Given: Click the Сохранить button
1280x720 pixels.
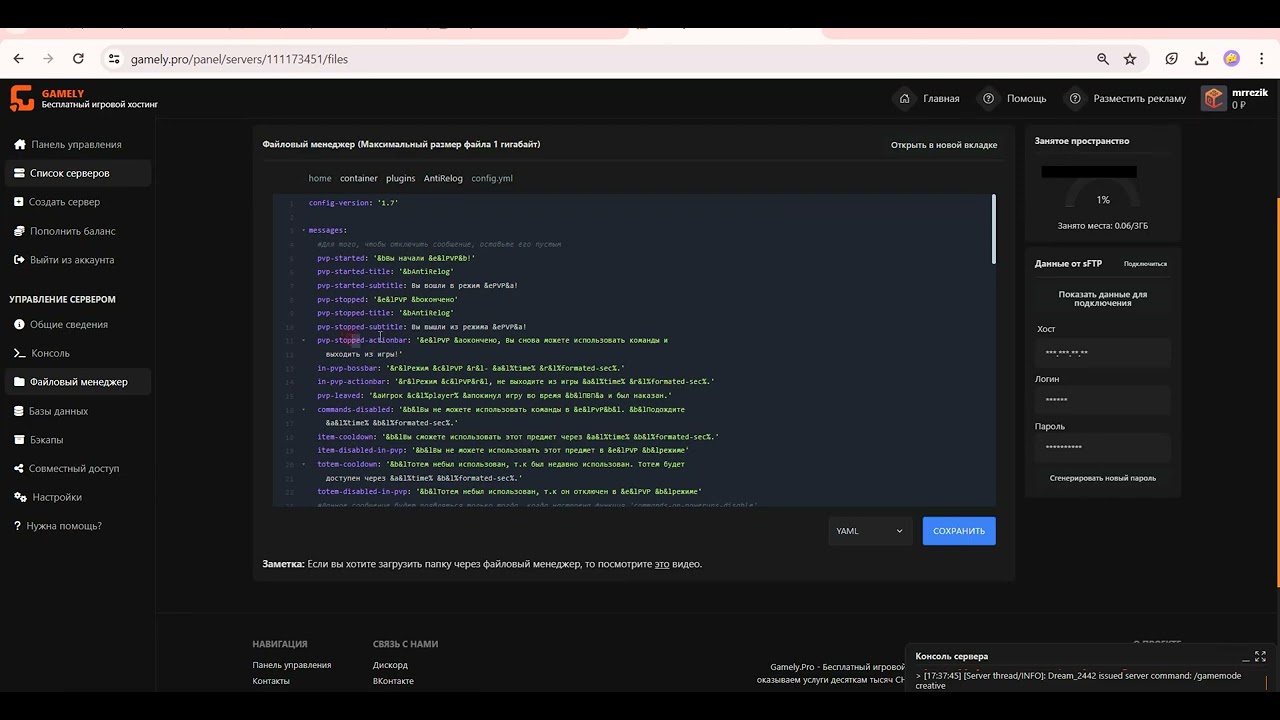Looking at the screenshot, I should (959, 531).
